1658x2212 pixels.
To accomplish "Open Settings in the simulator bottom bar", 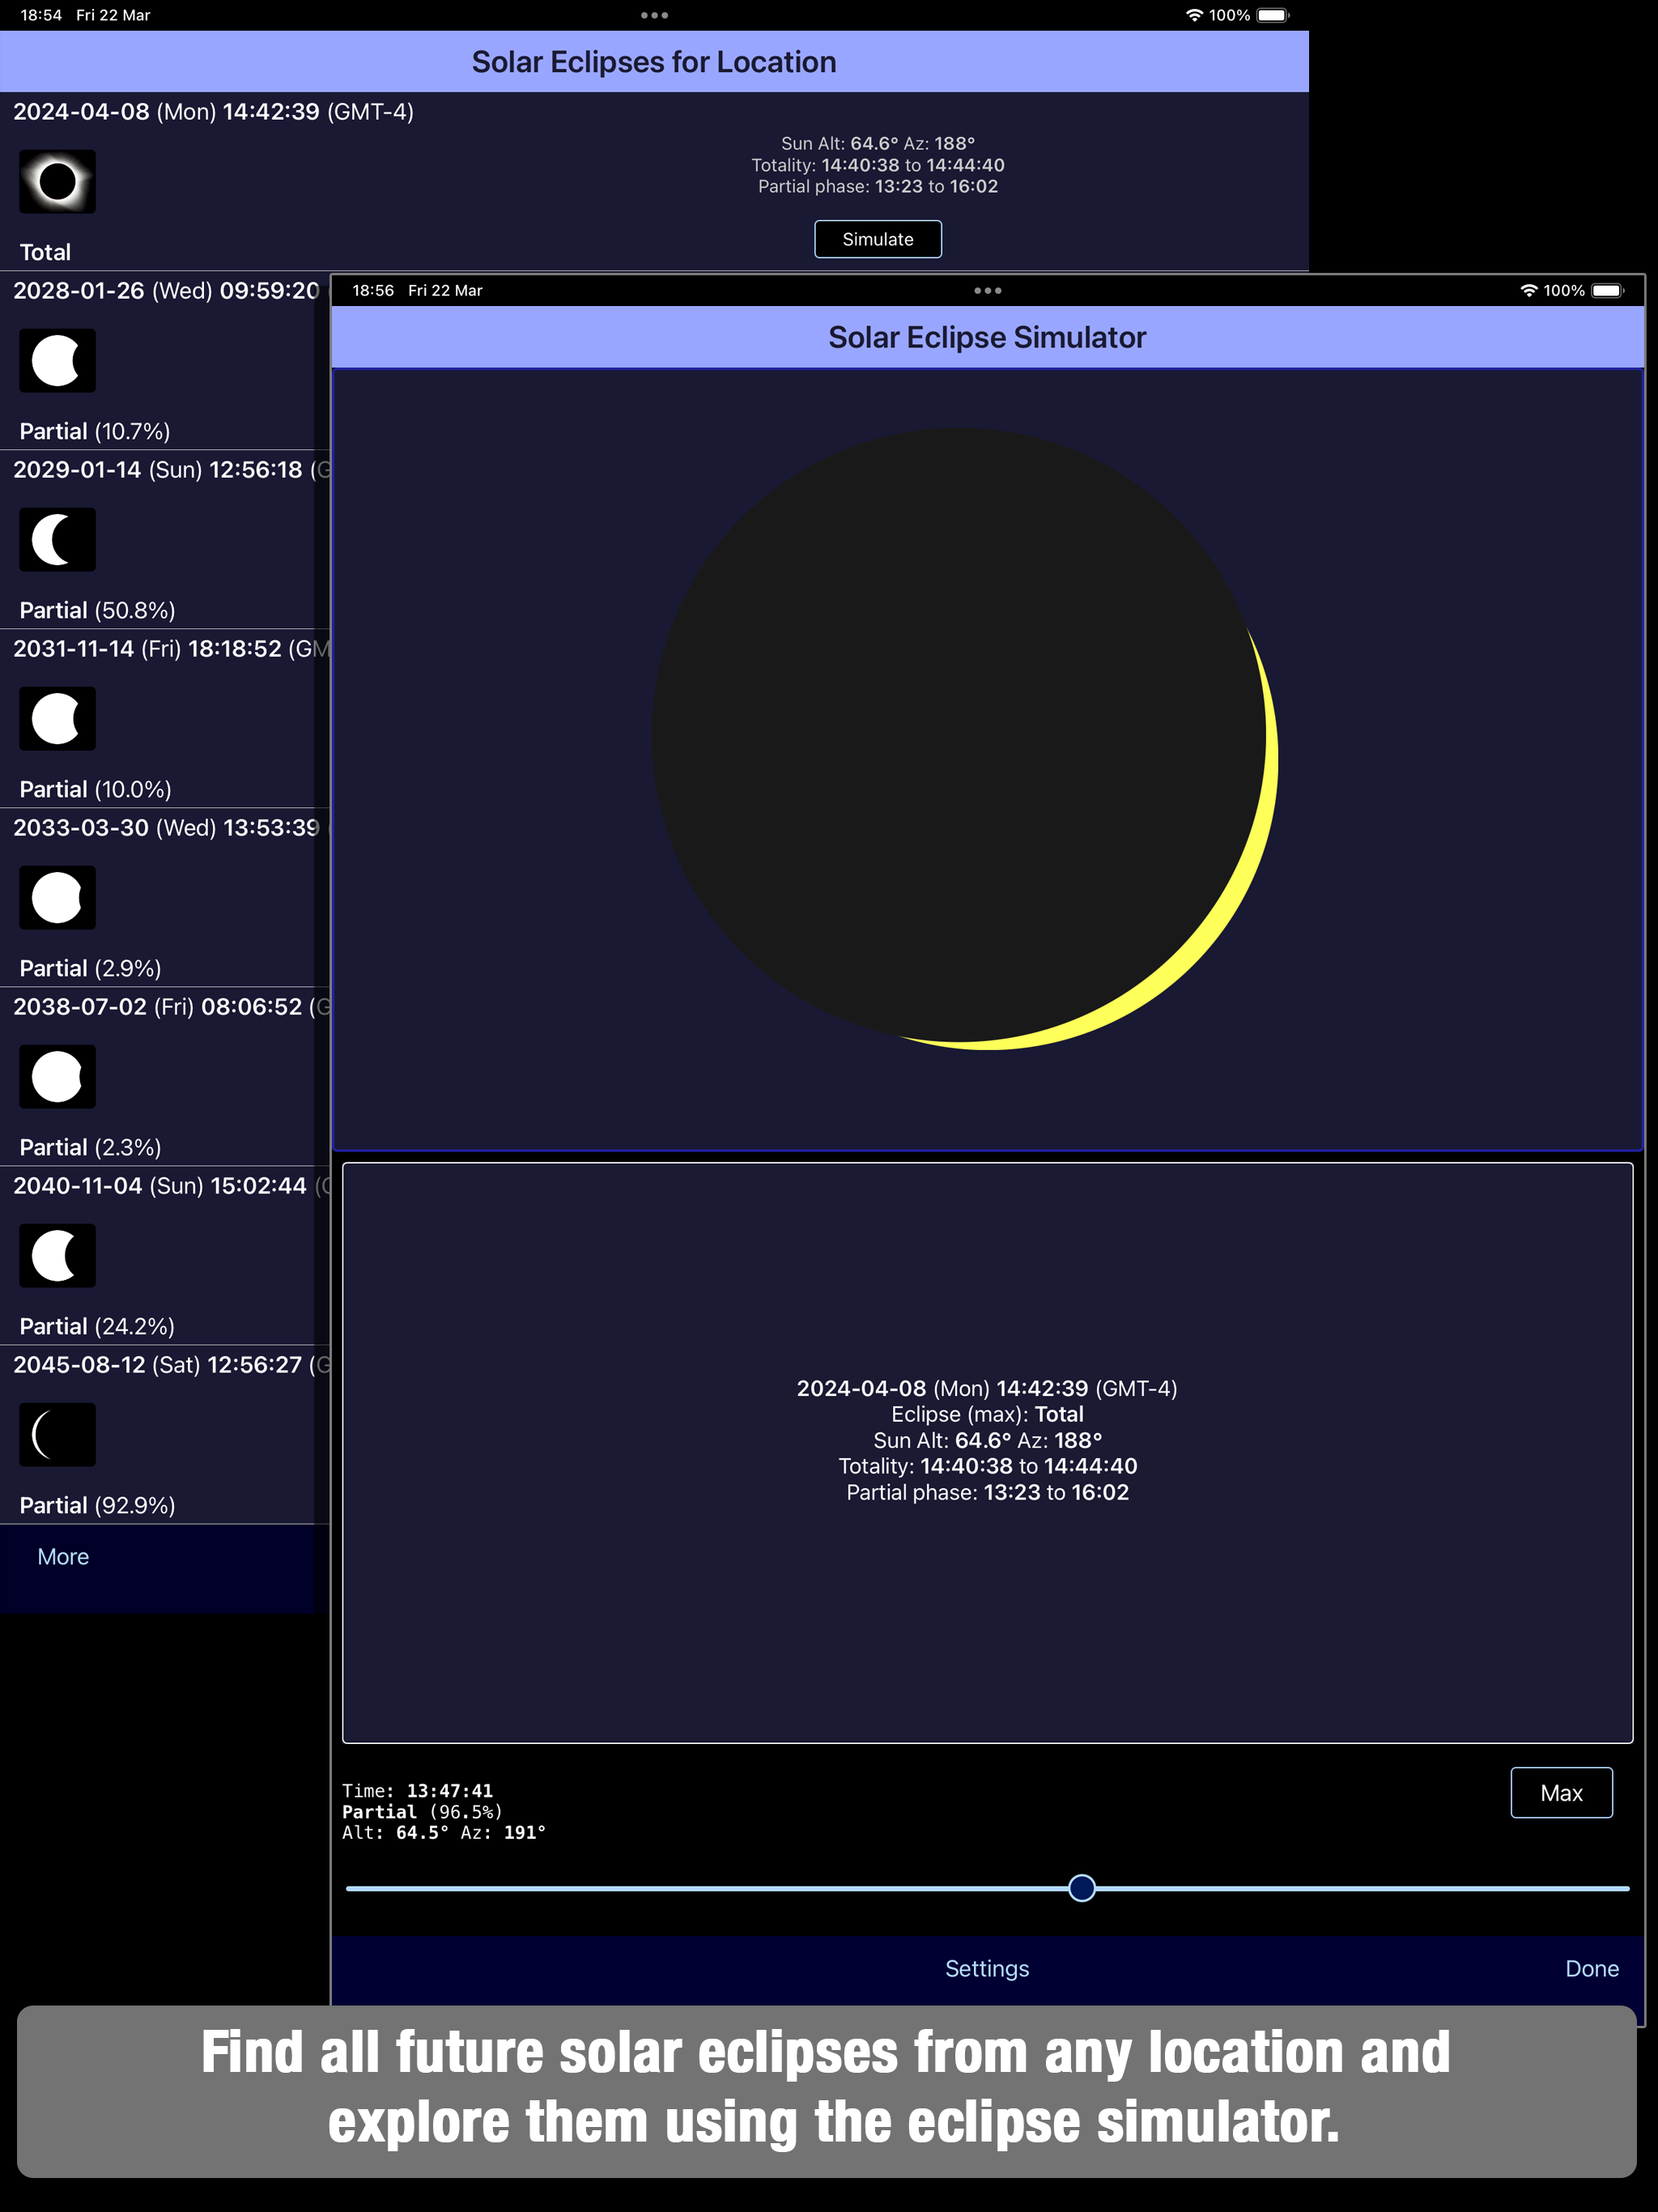I will [x=986, y=1968].
